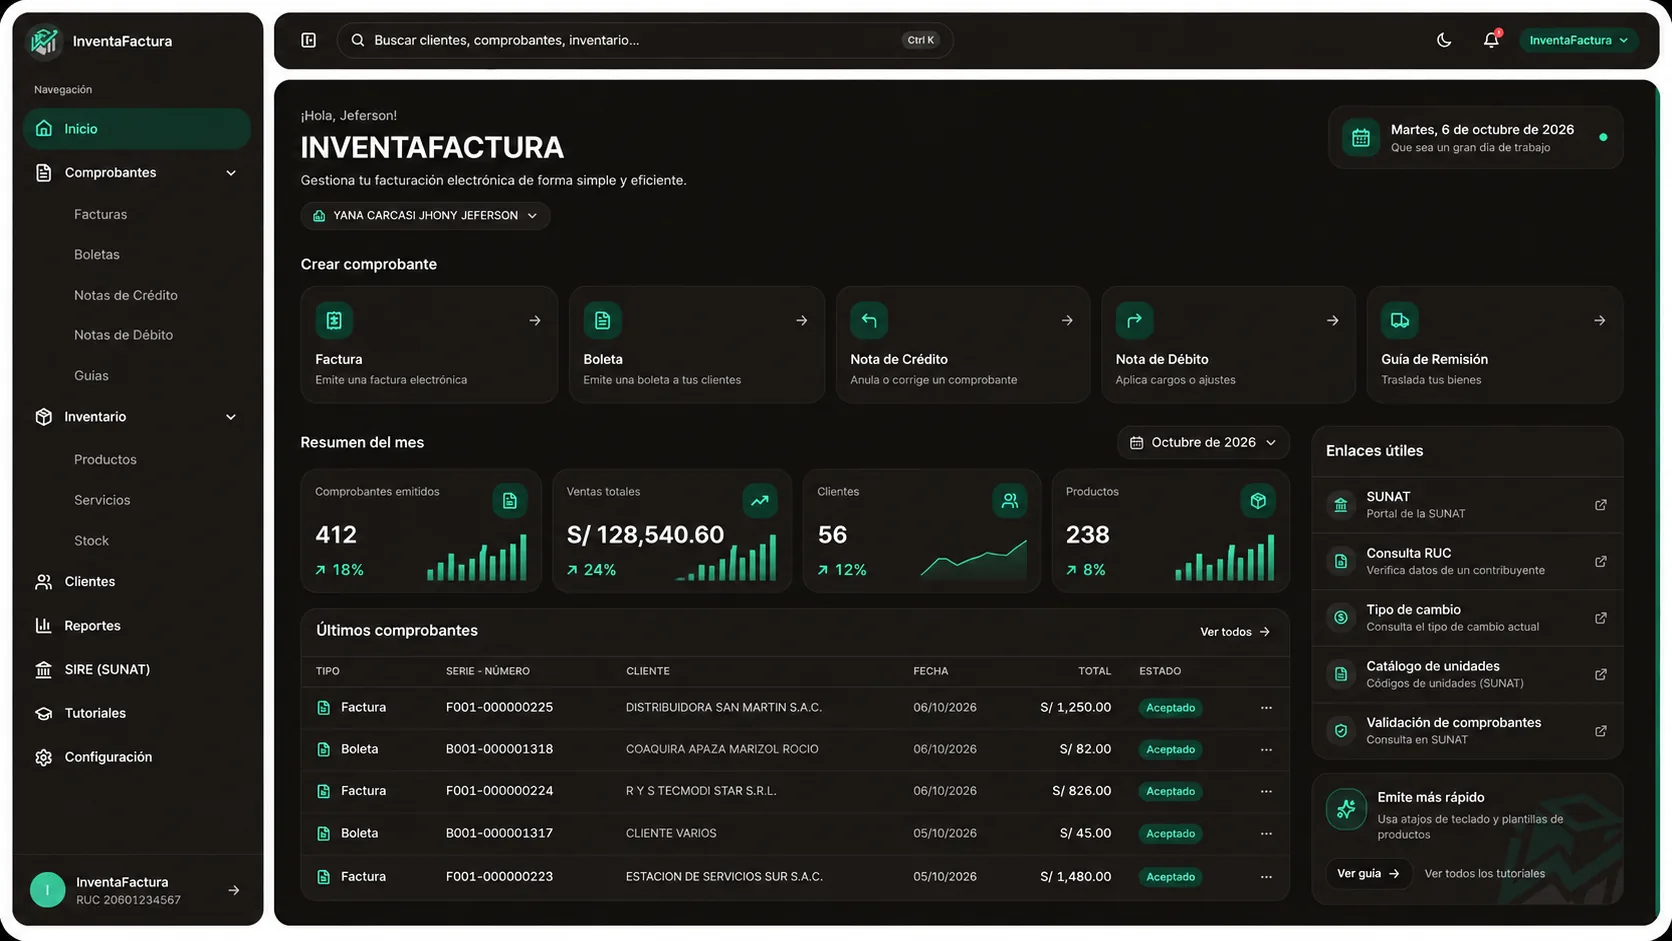Toggle the sidebar panel icon
This screenshot has width=1672, height=941.
(x=309, y=40)
